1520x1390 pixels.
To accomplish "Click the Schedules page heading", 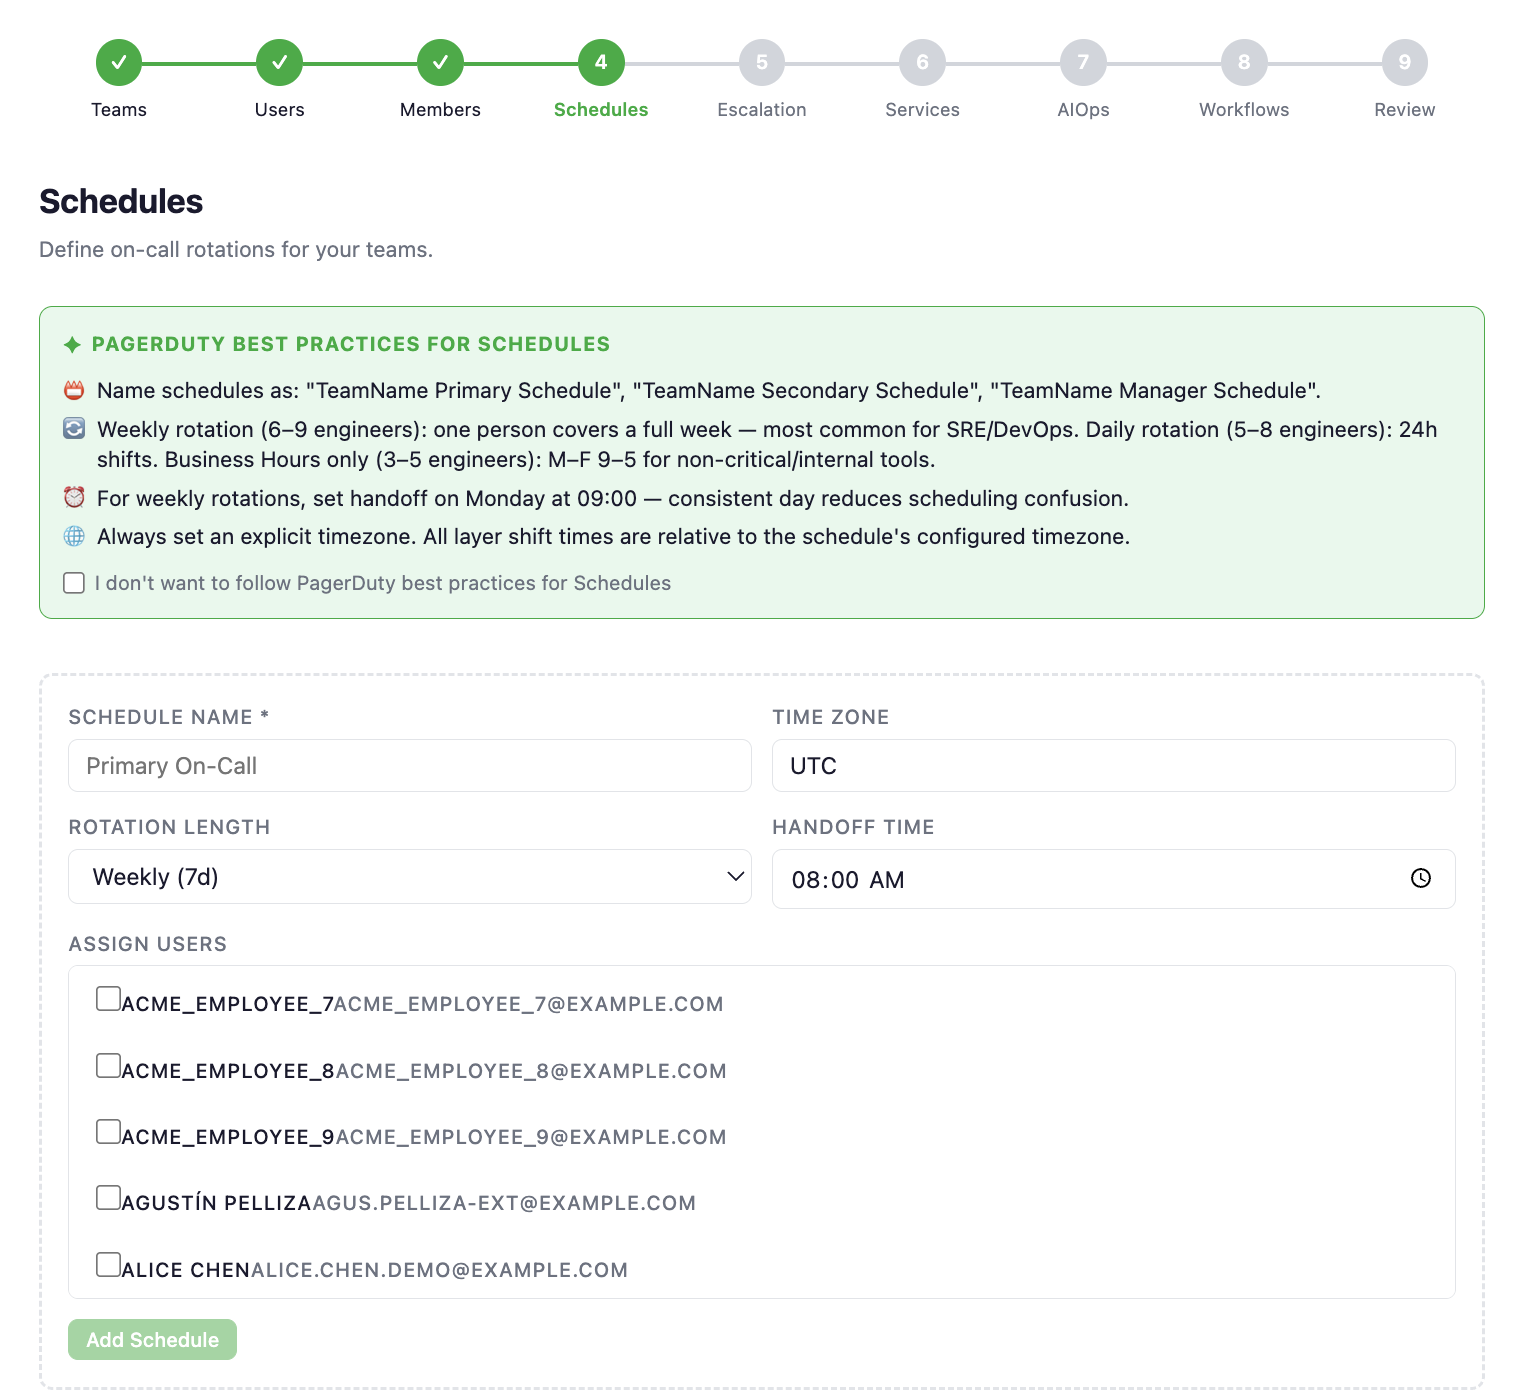I will coord(121,201).
